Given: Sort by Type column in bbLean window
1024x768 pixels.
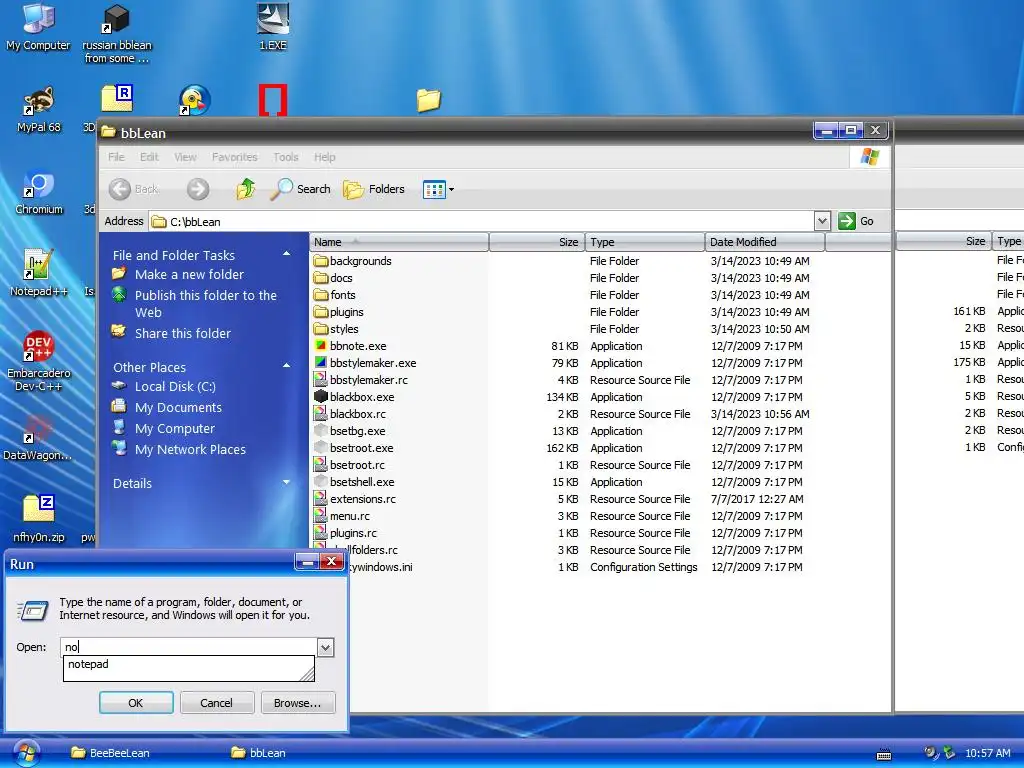Looking at the screenshot, I should 645,242.
